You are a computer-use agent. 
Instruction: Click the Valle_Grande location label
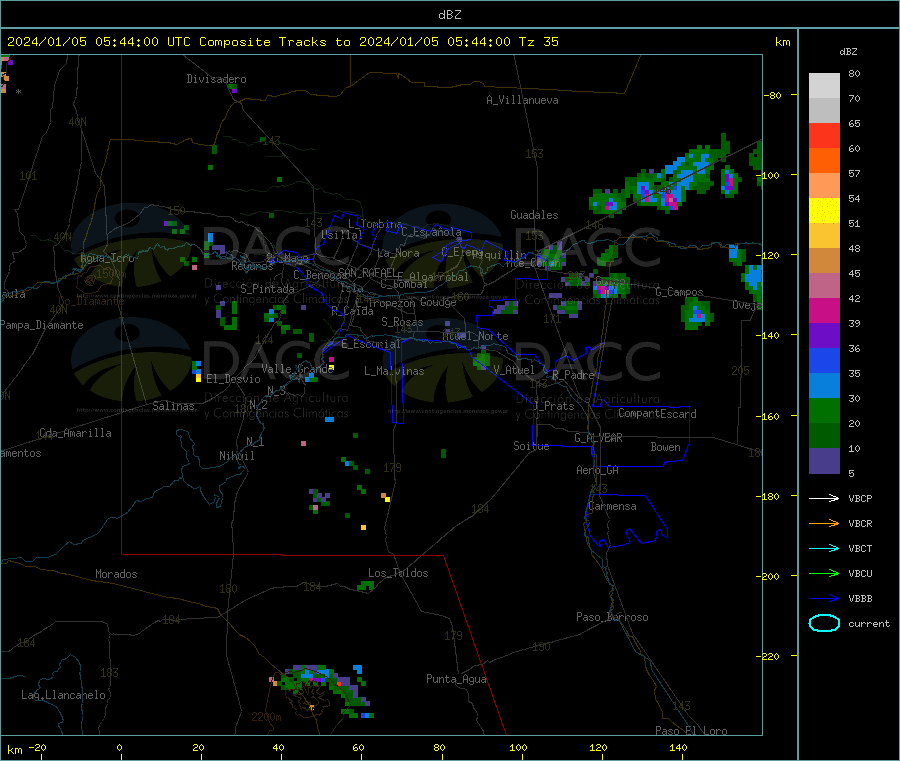[297, 368]
